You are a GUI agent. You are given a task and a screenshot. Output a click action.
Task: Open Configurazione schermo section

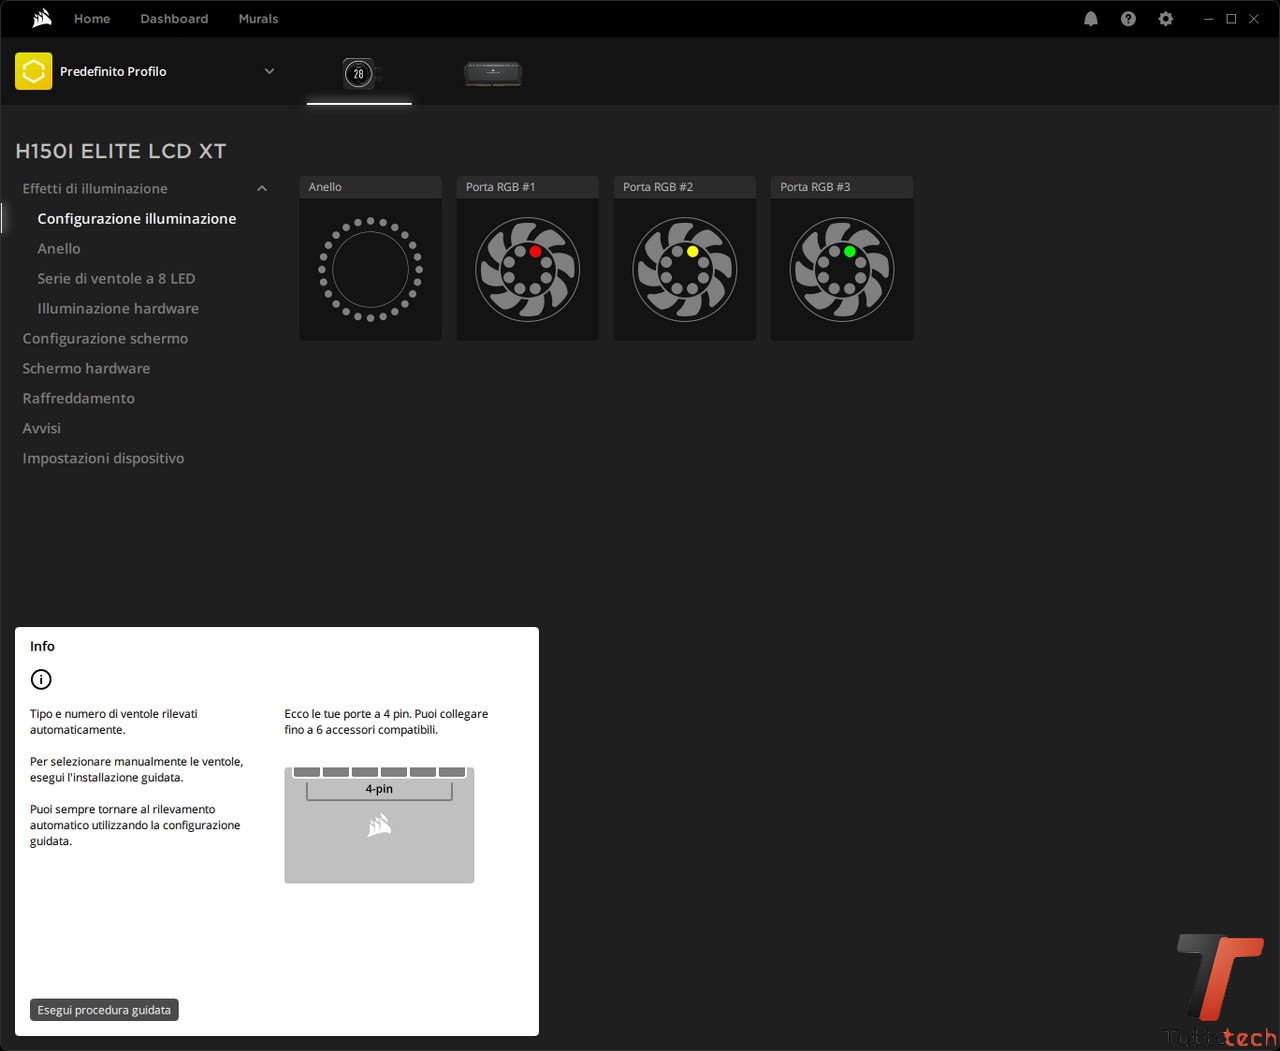[x=105, y=338]
